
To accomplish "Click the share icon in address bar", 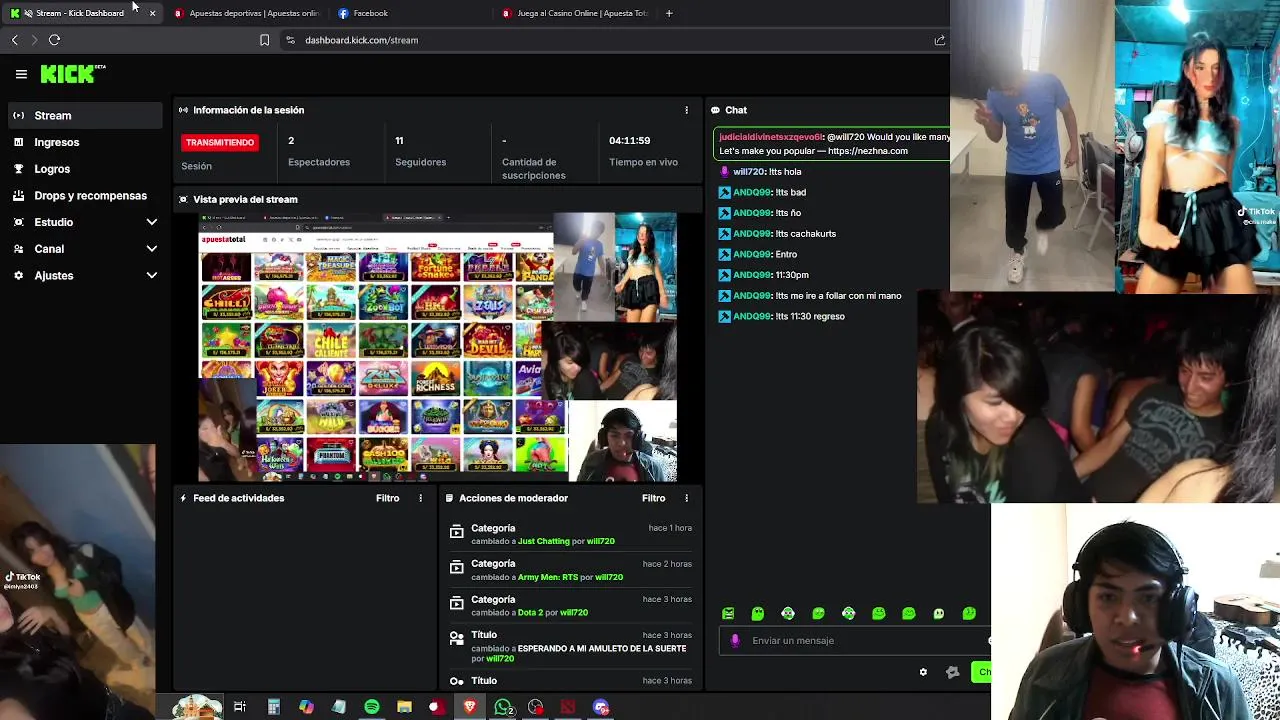I will click(939, 40).
